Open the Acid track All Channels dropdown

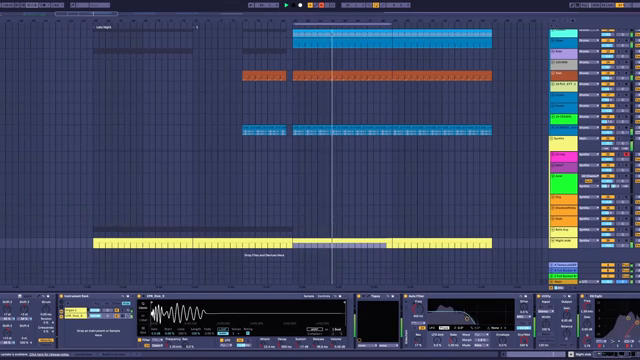(589, 176)
